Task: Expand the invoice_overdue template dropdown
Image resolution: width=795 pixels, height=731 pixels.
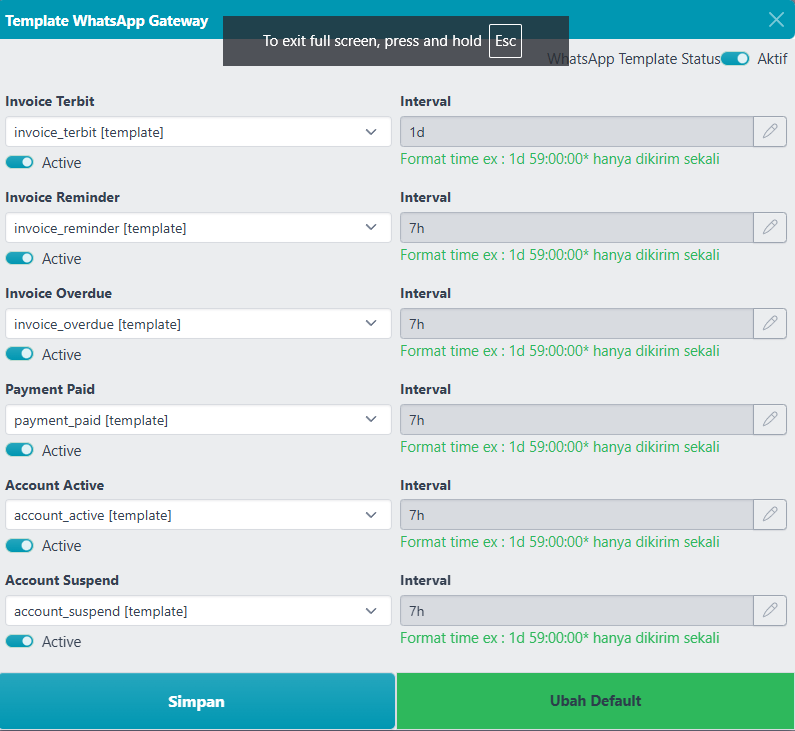Action: (198, 324)
